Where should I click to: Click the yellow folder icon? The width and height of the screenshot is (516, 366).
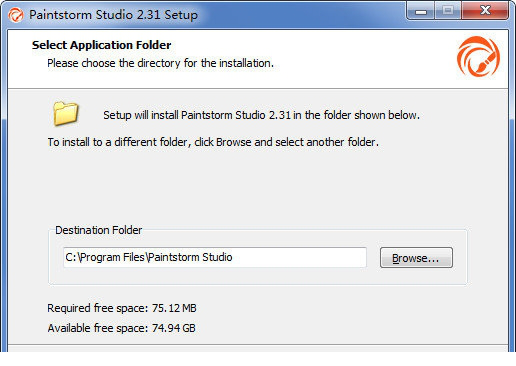66,113
